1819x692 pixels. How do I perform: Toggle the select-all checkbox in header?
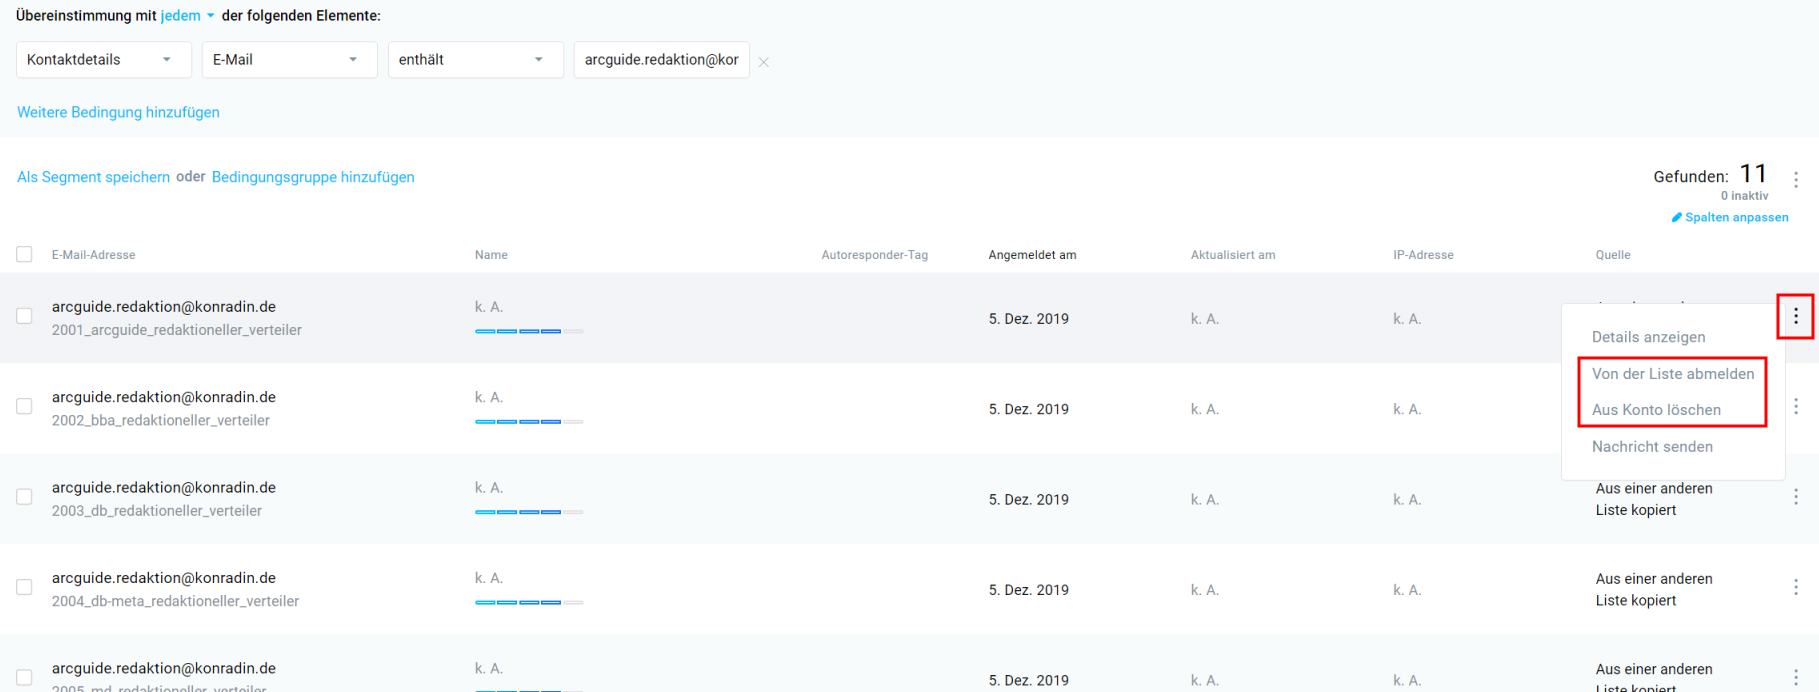click(x=24, y=254)
